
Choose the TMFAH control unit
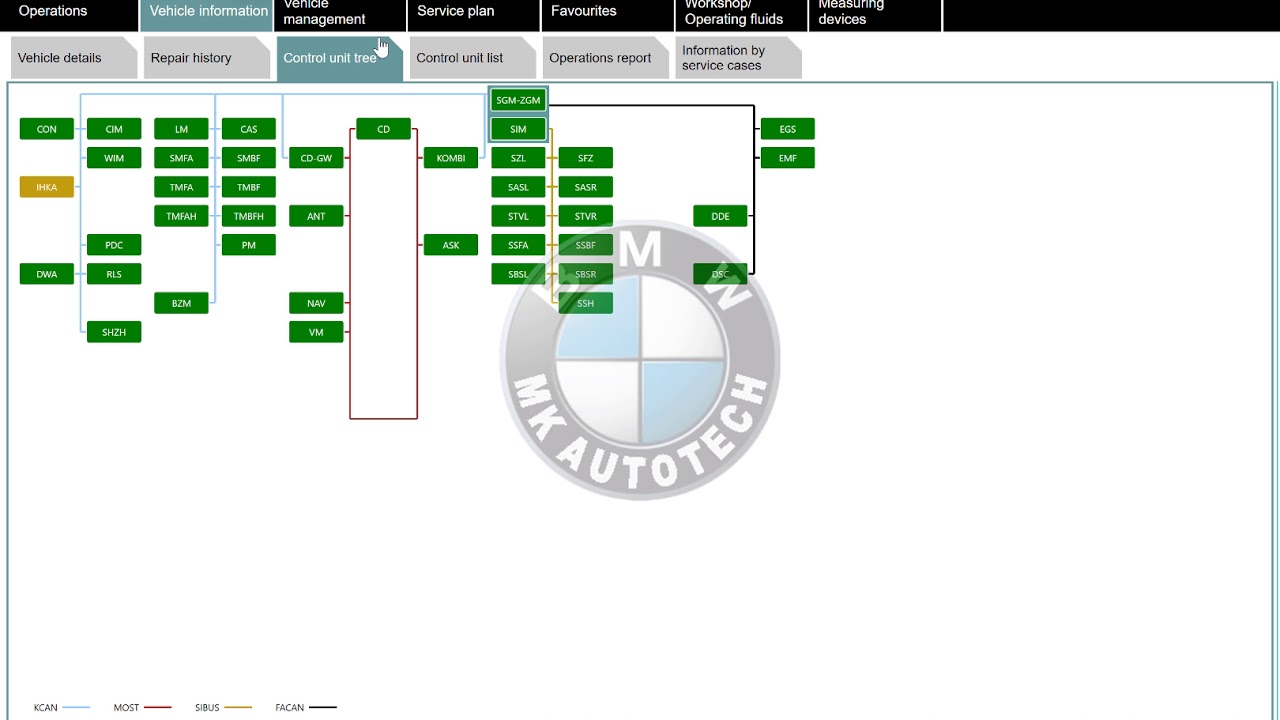click(181, 216)
